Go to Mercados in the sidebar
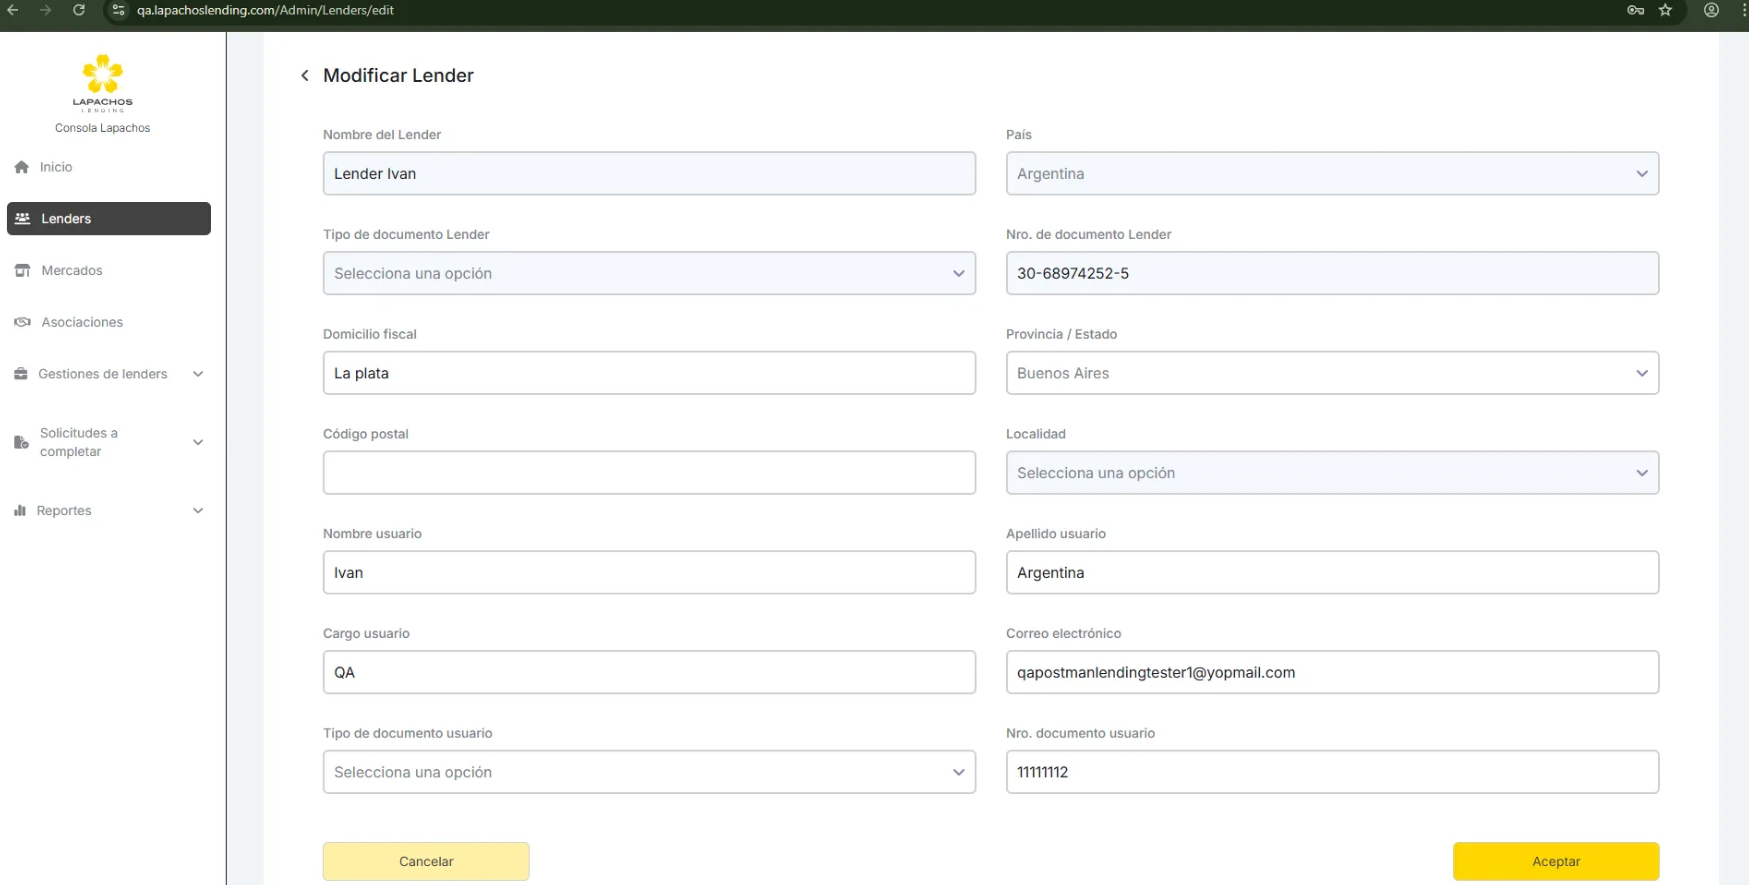This screenshot has height=885, width=1749. pos(72,271)
